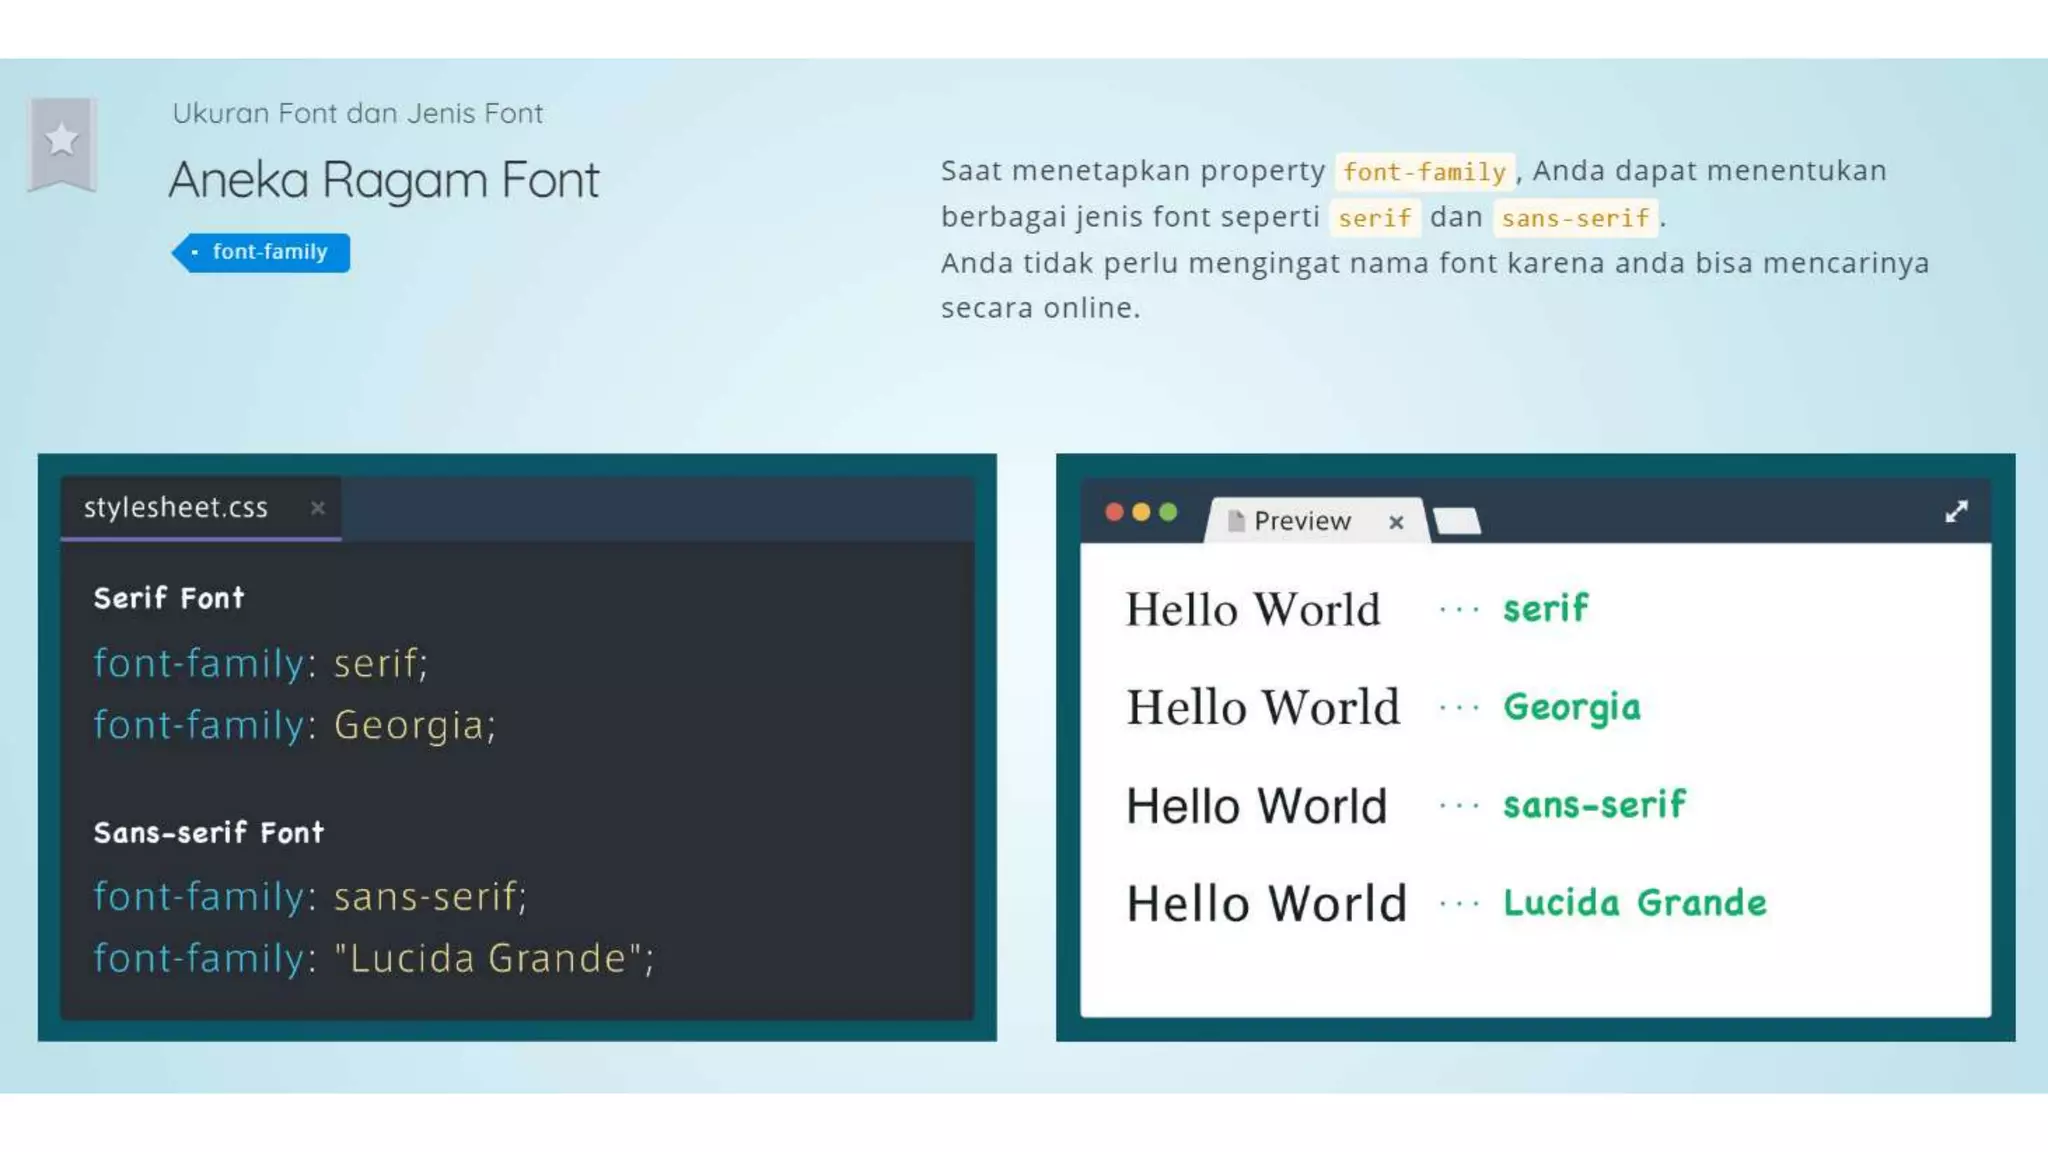Viewport: 2048px width, 1152px height.
Task: Click the font-family: Georgia code line
Action: 294,725
